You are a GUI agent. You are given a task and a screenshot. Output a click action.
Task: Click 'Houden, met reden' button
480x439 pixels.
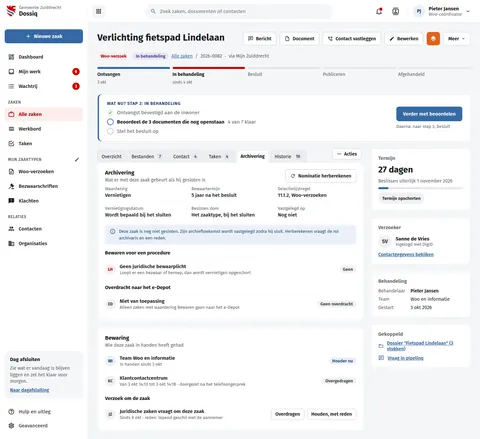pos(331,414)
